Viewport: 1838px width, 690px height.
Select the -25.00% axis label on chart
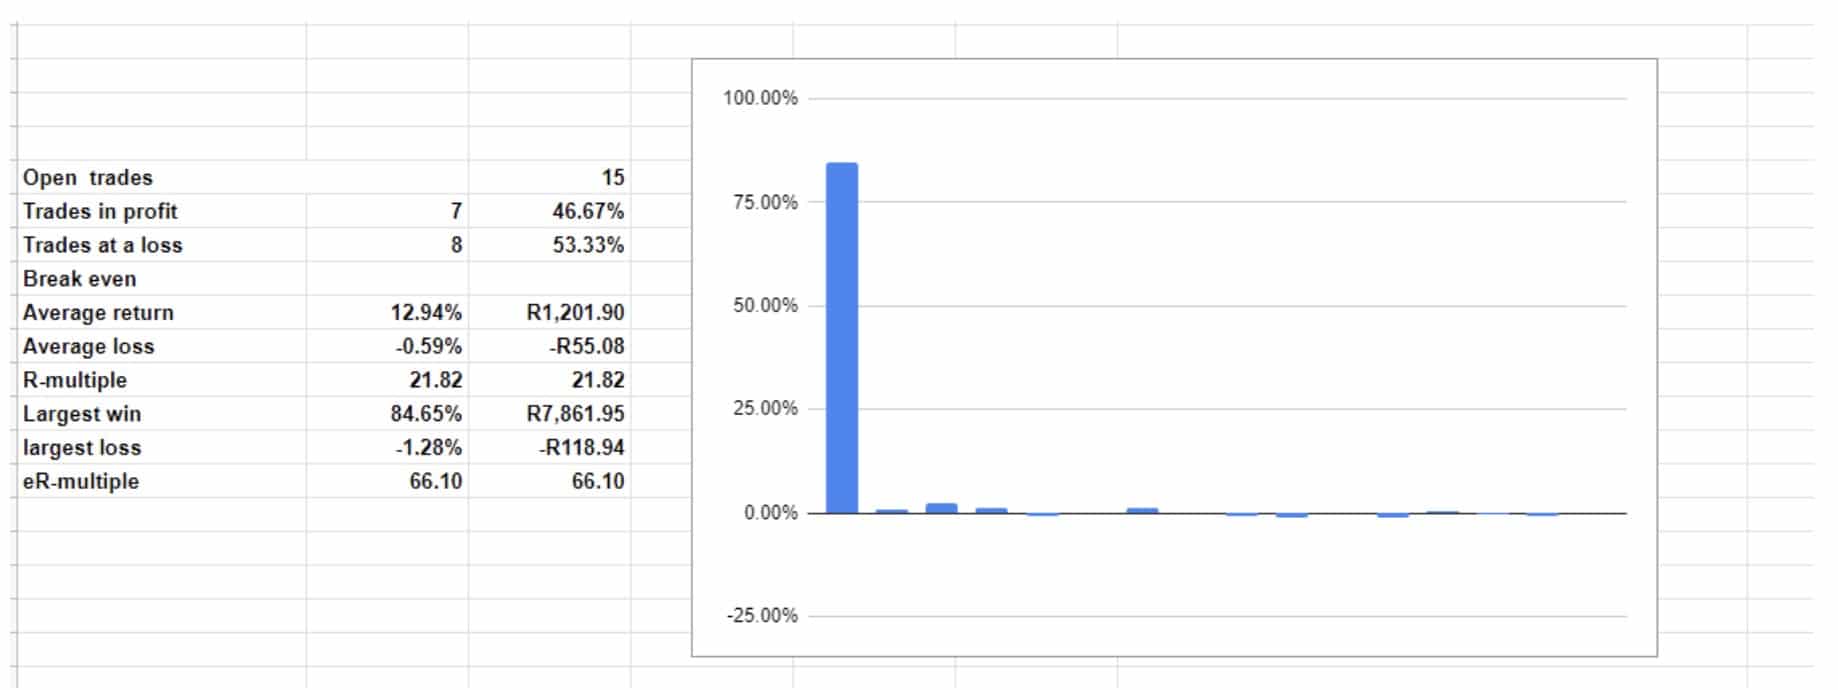pos(762,616)
